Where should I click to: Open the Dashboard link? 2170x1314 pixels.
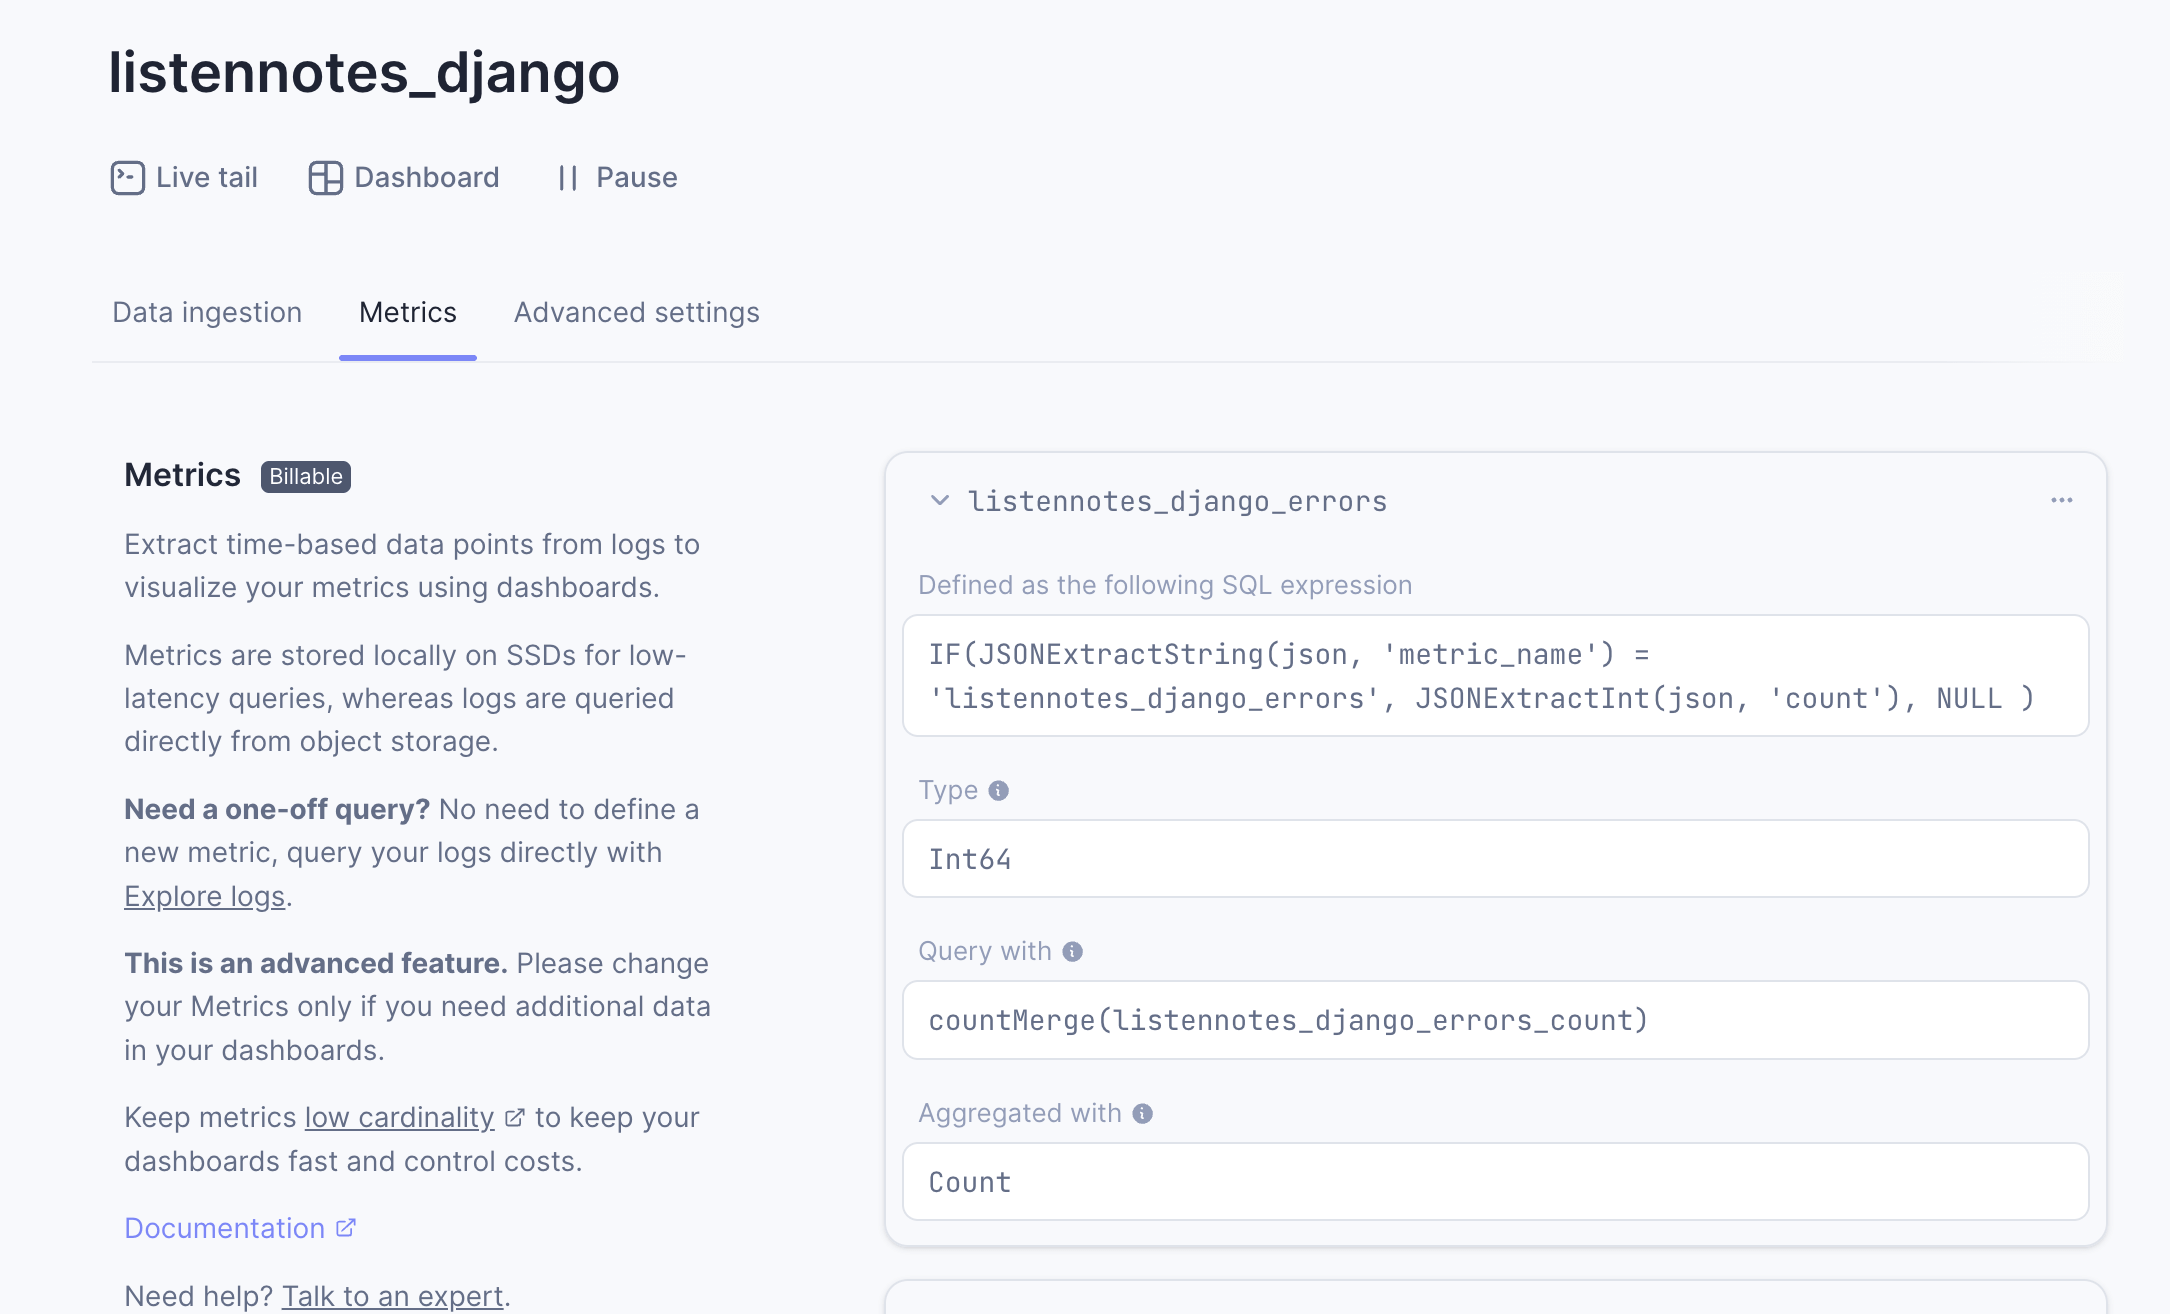click(404, 178)
